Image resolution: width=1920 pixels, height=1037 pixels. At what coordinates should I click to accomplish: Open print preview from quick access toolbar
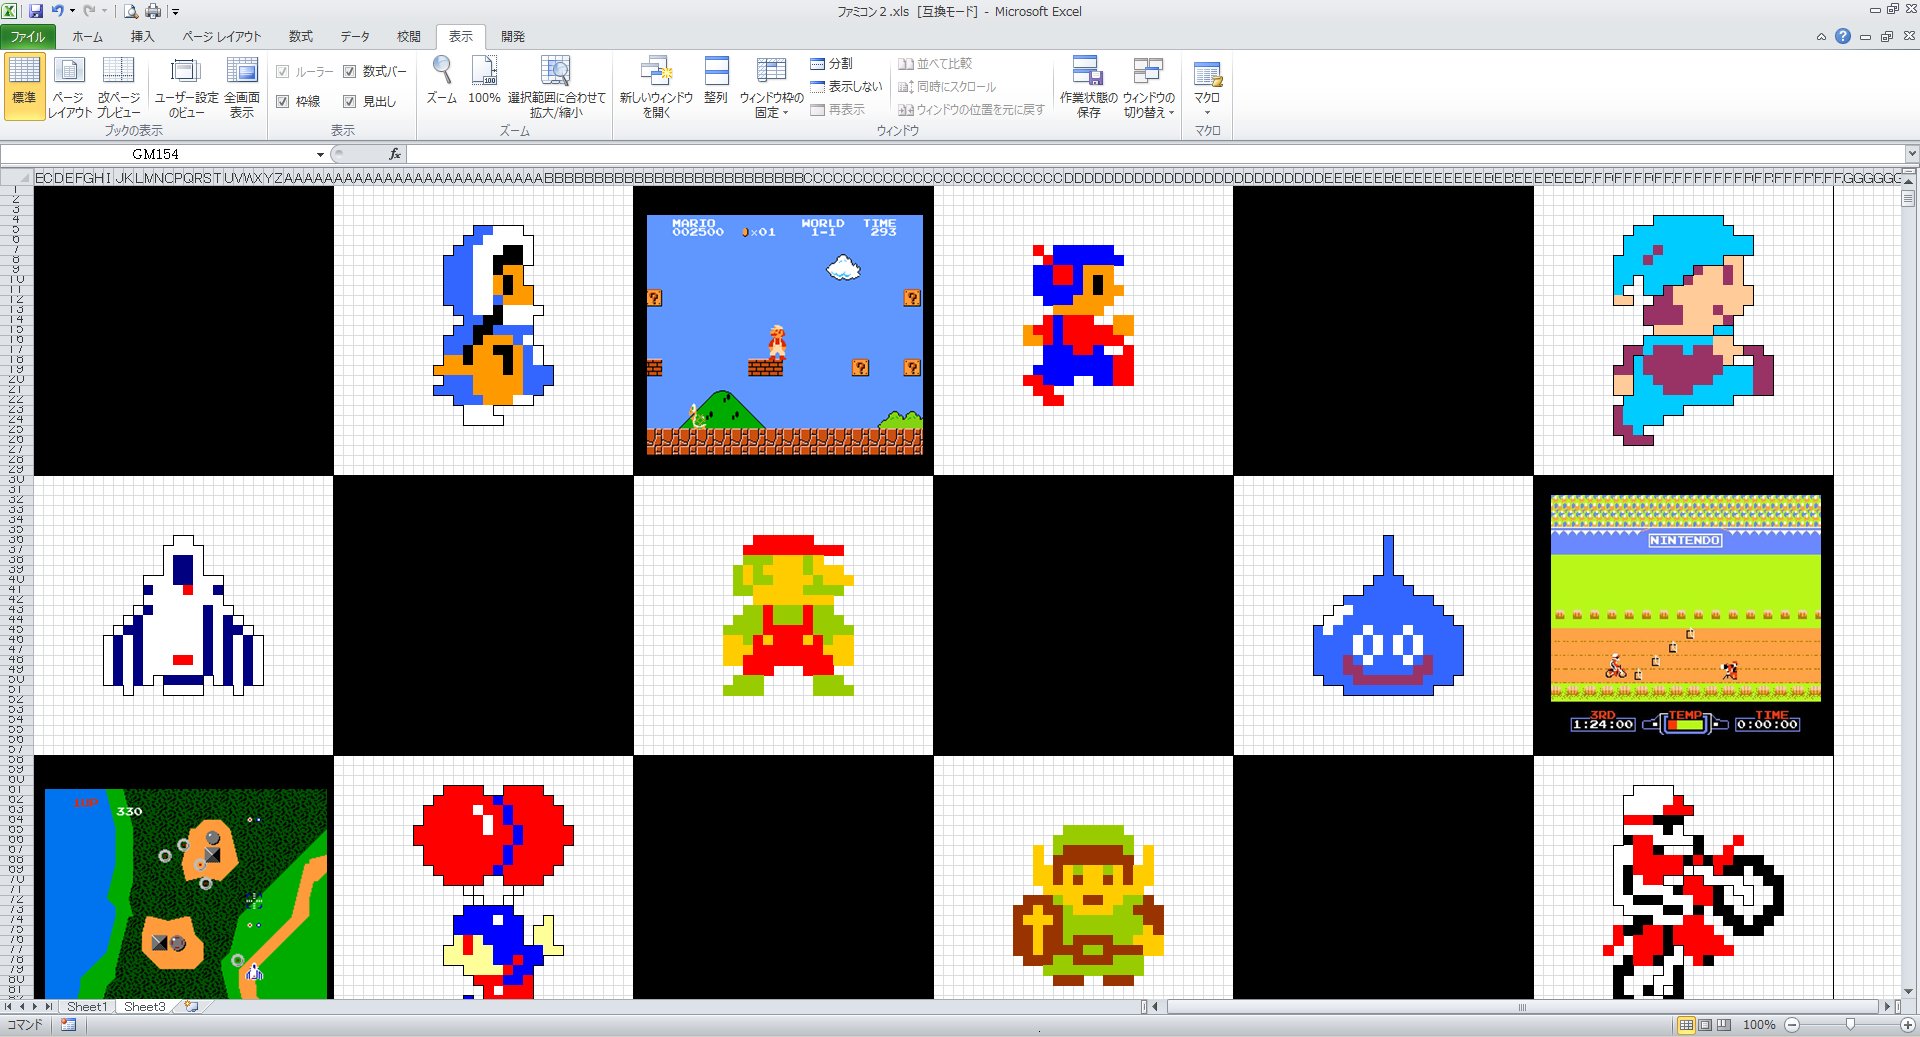(130, 11)
